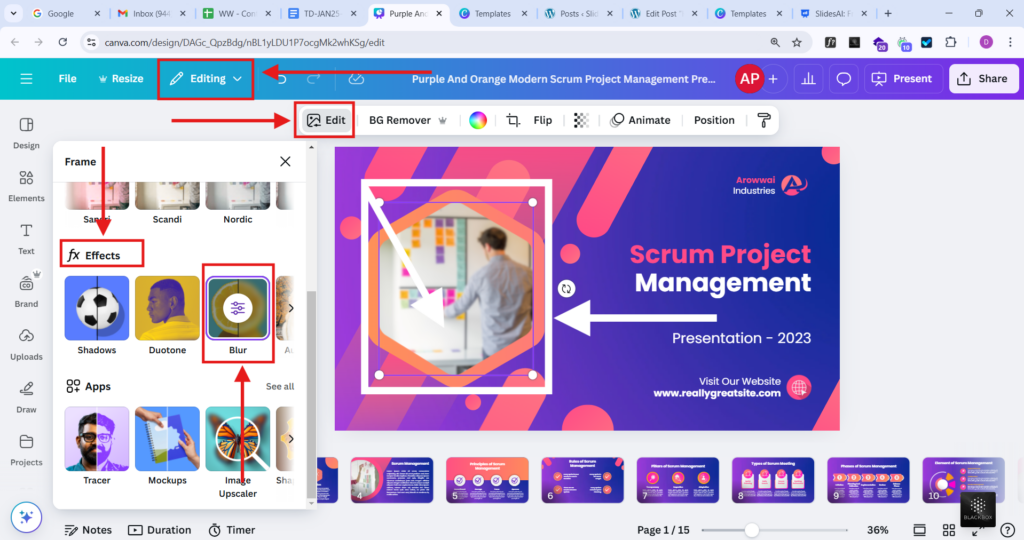This screenshot has width=1024, height=540.
Task: Open the analytics chart icon
Action: 808,79
